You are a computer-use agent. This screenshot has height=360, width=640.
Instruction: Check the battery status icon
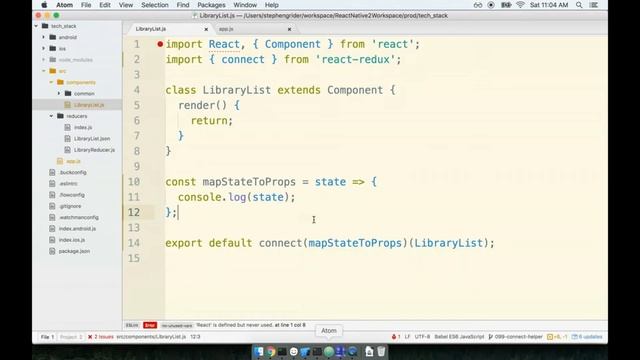point(506,5)
